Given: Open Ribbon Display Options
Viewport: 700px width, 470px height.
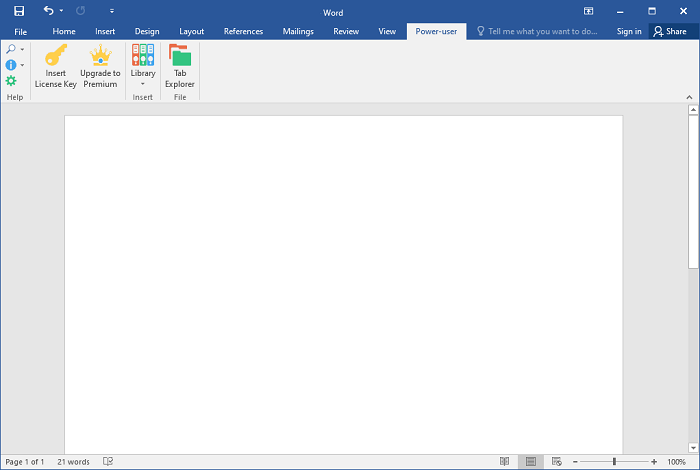Looking at the screenshot, I should coord(588,11).
